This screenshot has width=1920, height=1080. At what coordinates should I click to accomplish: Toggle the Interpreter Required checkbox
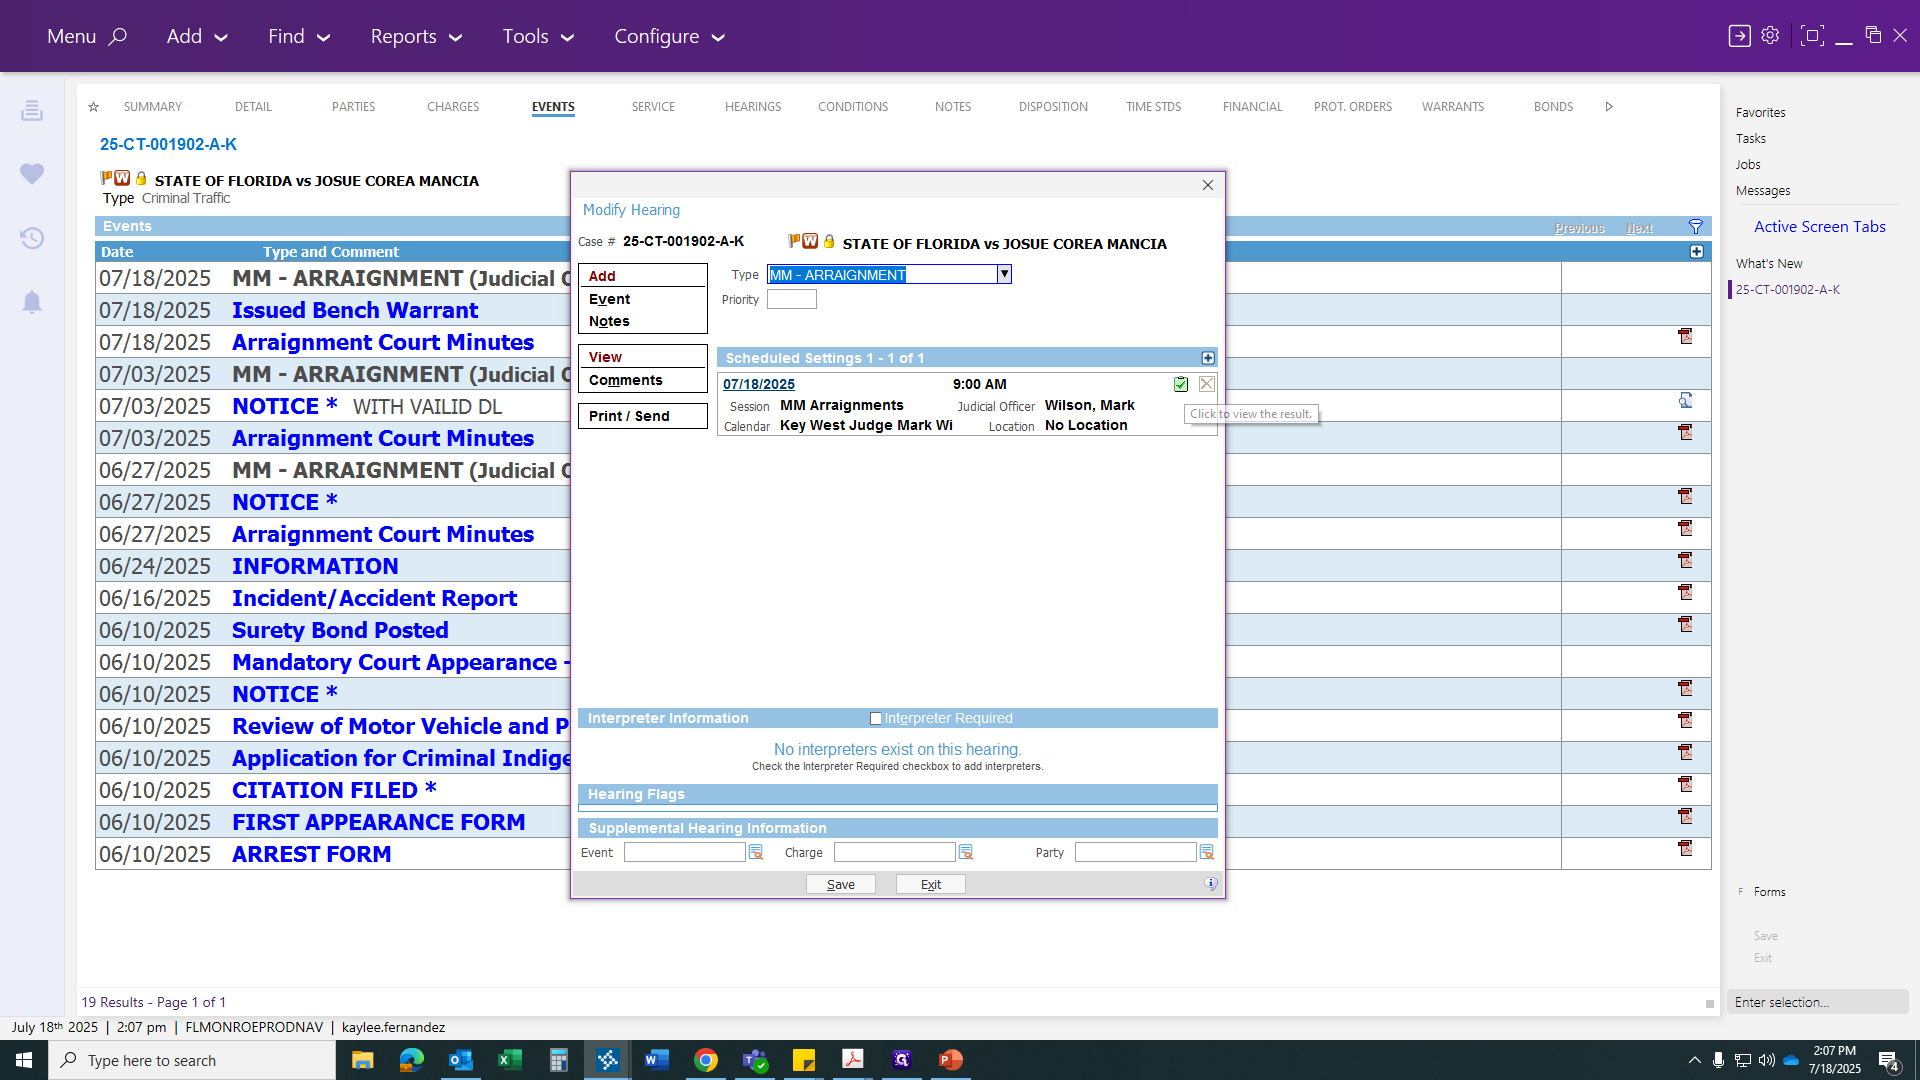point(876,718)
